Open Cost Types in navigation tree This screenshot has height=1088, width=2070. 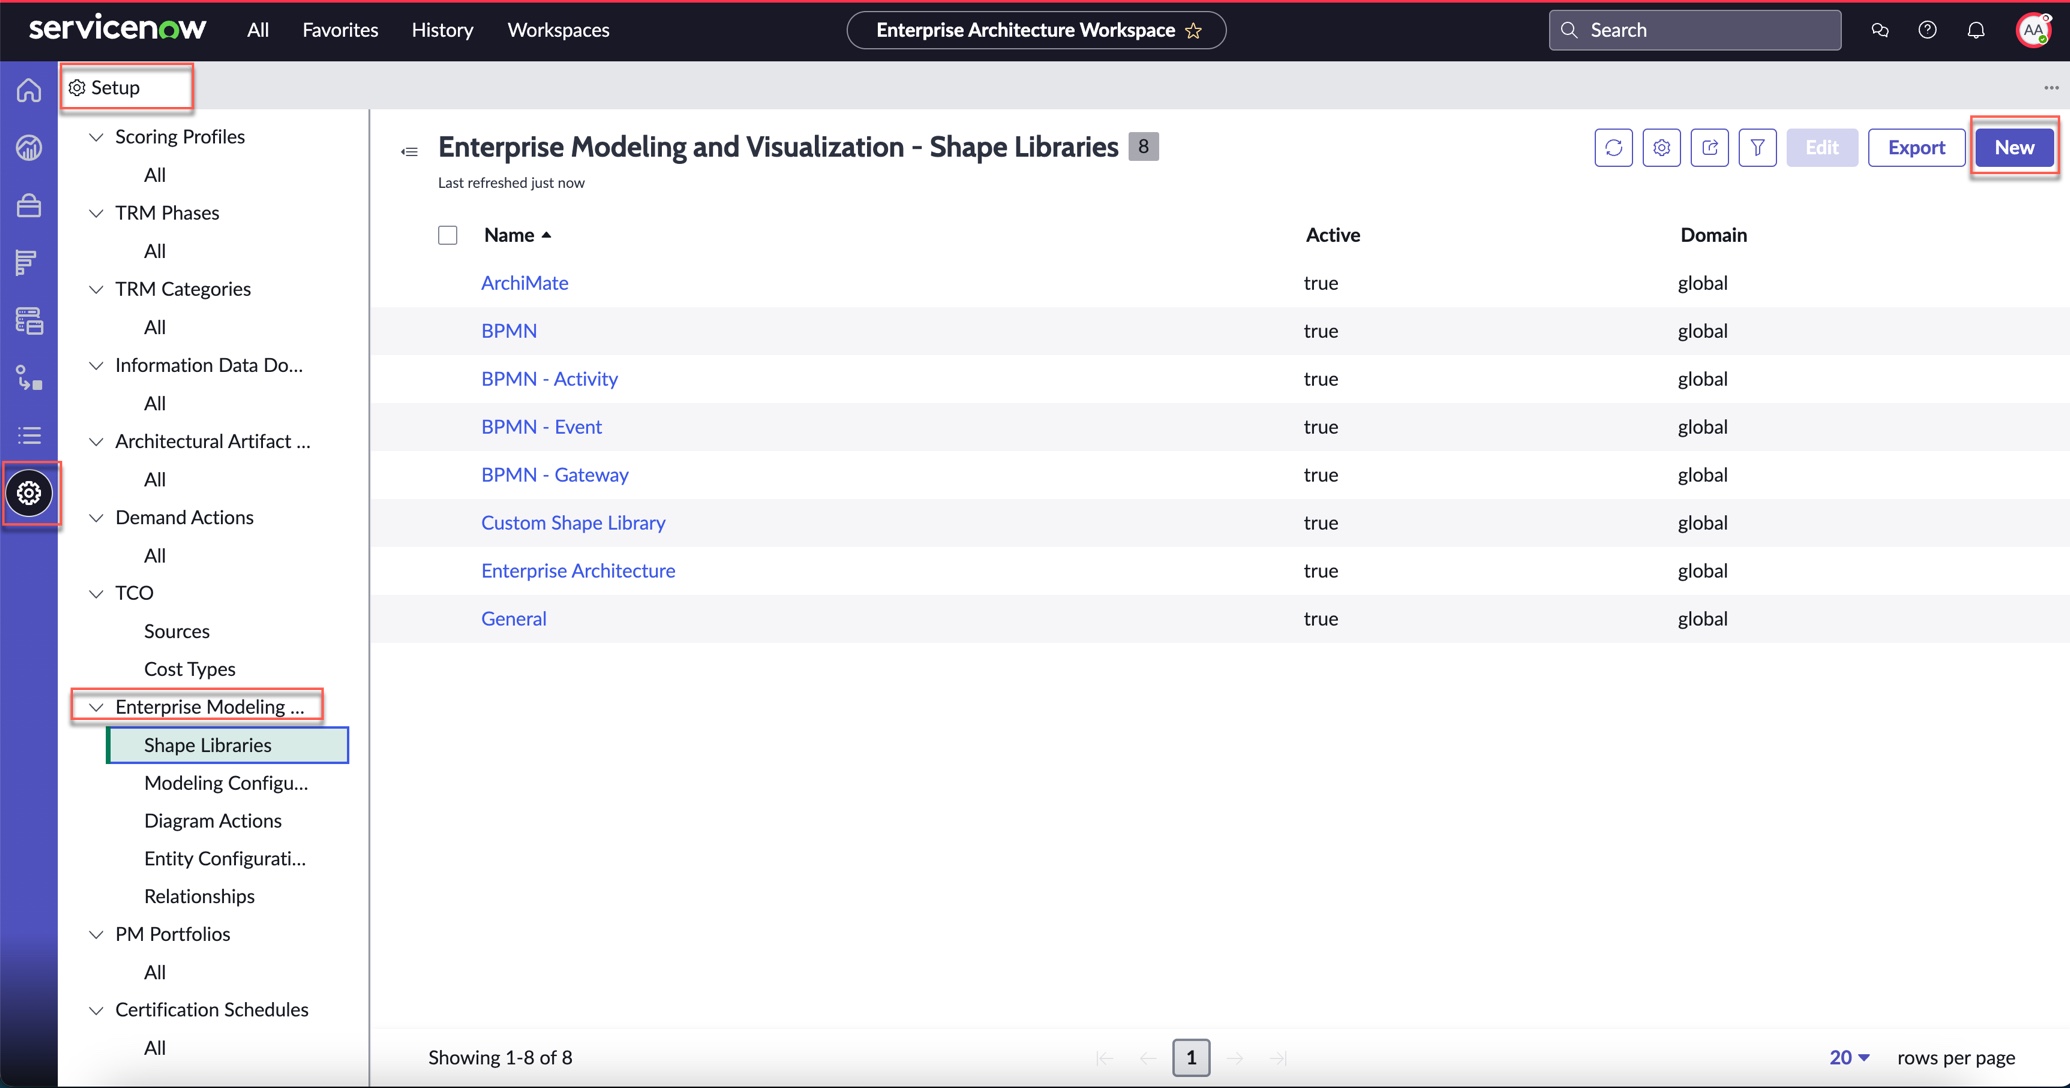(x=190, y=669)
